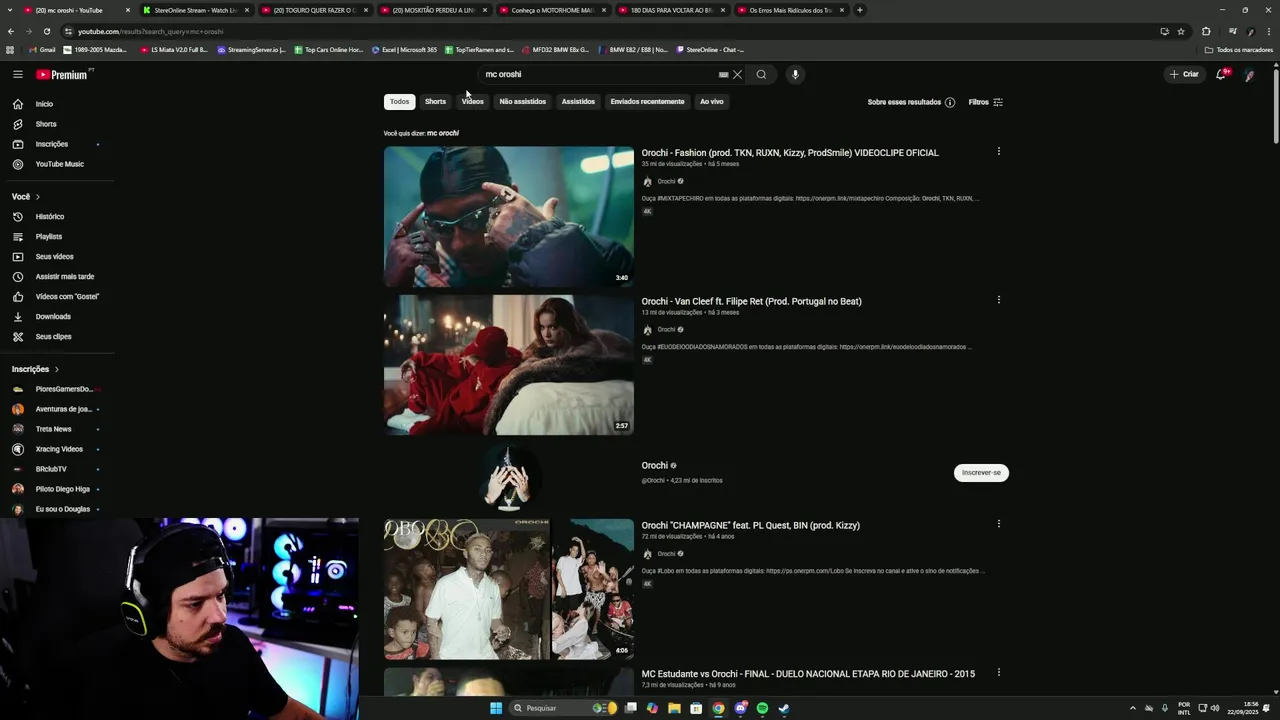Open the Windows Start menu
Image resolution: width=1280 pixels, height=720 pixels.
coord(495,708)
